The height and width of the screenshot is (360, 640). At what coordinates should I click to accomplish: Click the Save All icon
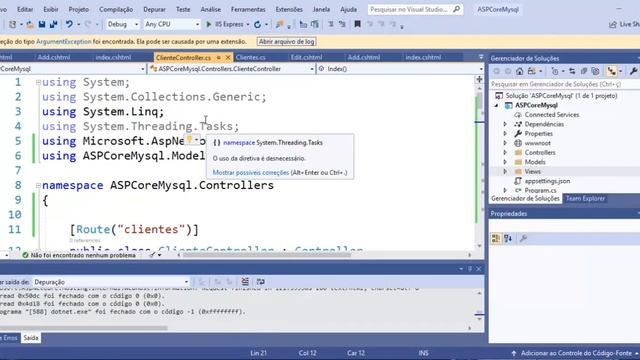click(x=53, y=24)
